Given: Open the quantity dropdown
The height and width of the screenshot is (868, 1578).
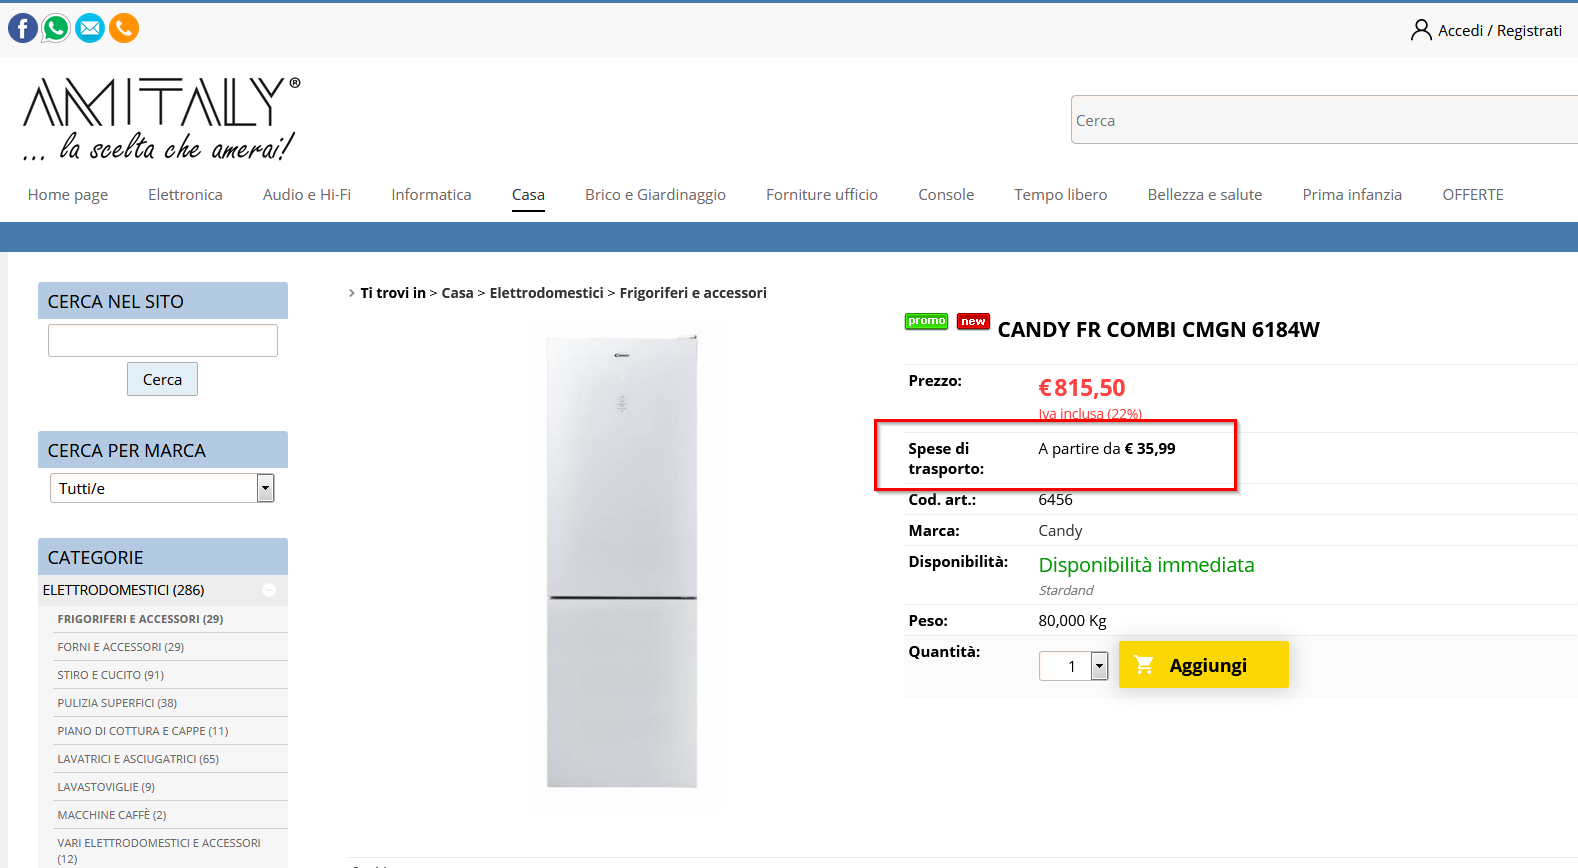Looking at the screenshot, I should pos(1074,666).
